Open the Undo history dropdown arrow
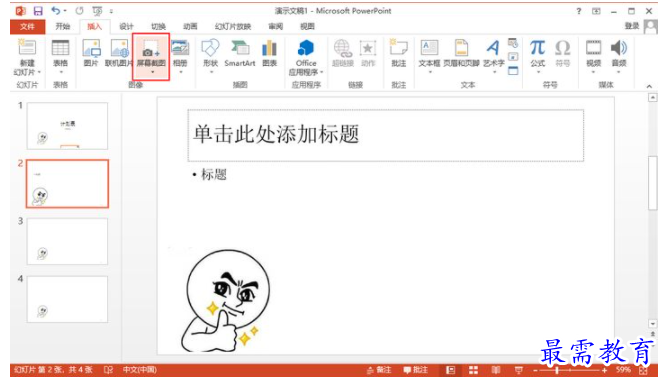The height and width of the screenshot is (383, 662). tap(65, 11)
